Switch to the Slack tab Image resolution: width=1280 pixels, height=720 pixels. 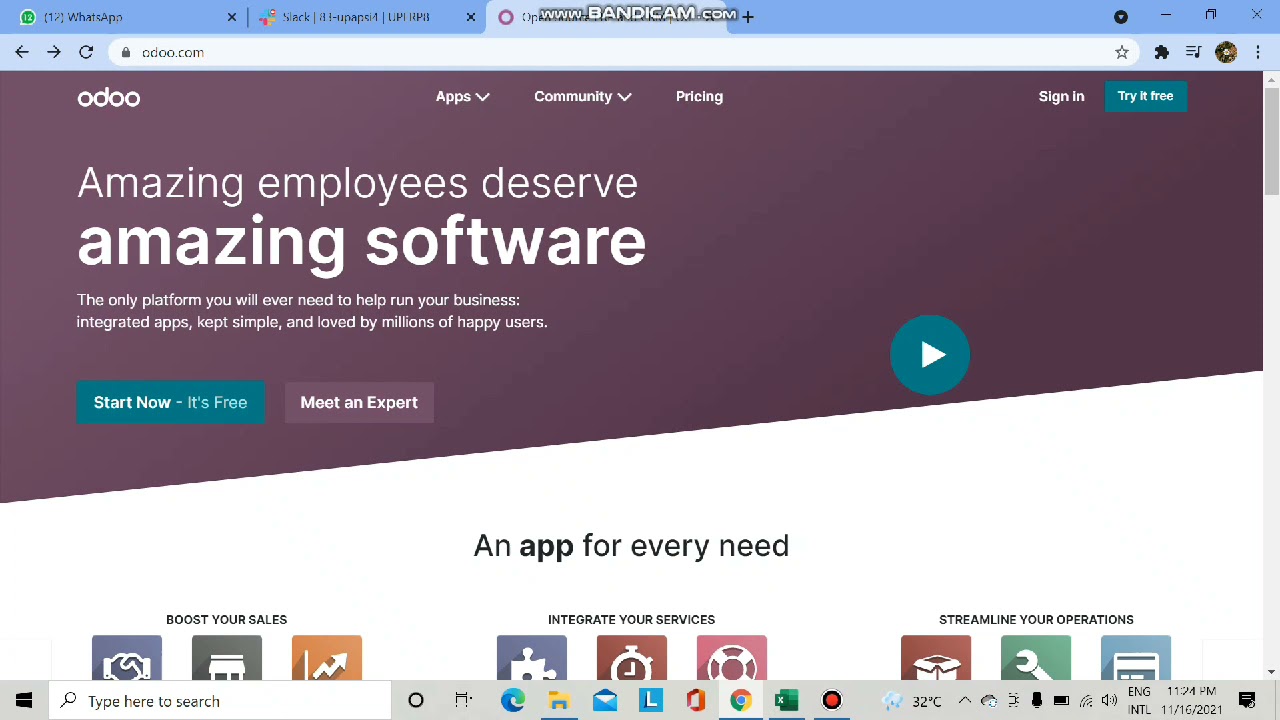358,17
